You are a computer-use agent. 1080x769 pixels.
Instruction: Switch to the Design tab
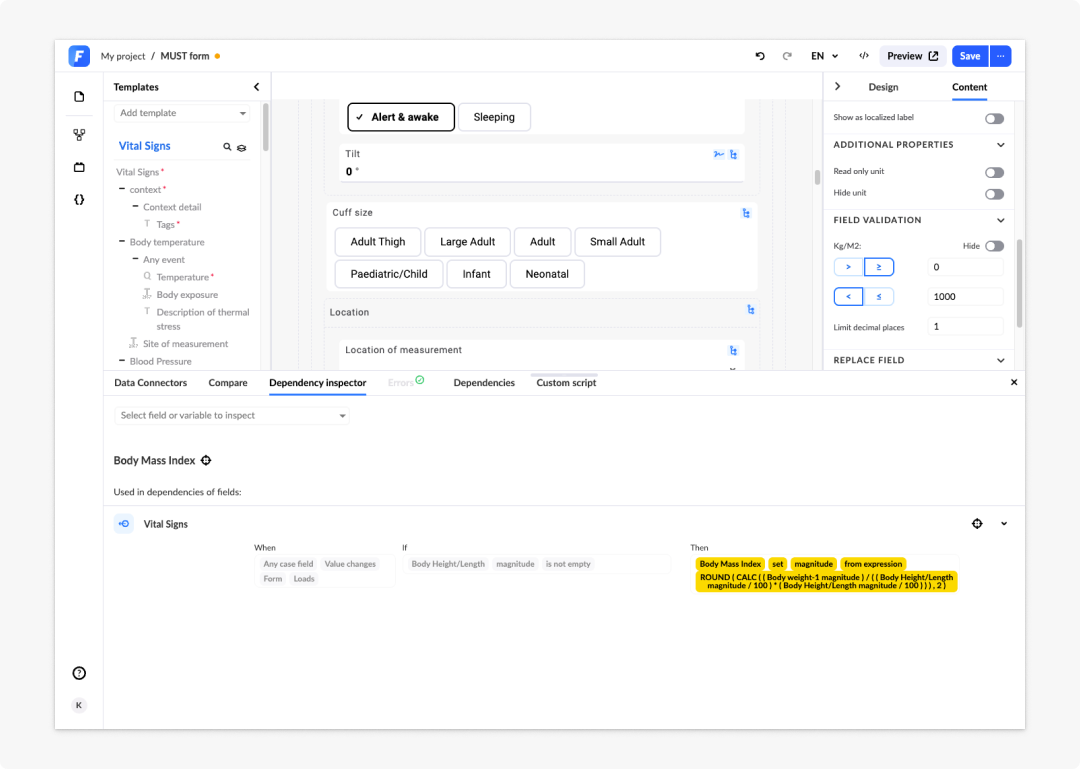(x=883, y=87)
